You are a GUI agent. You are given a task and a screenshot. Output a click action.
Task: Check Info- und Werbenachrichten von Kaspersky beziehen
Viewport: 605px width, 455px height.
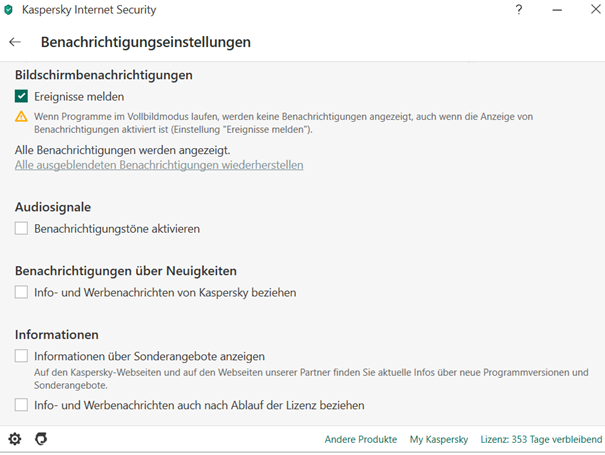[x=21, y=292]
